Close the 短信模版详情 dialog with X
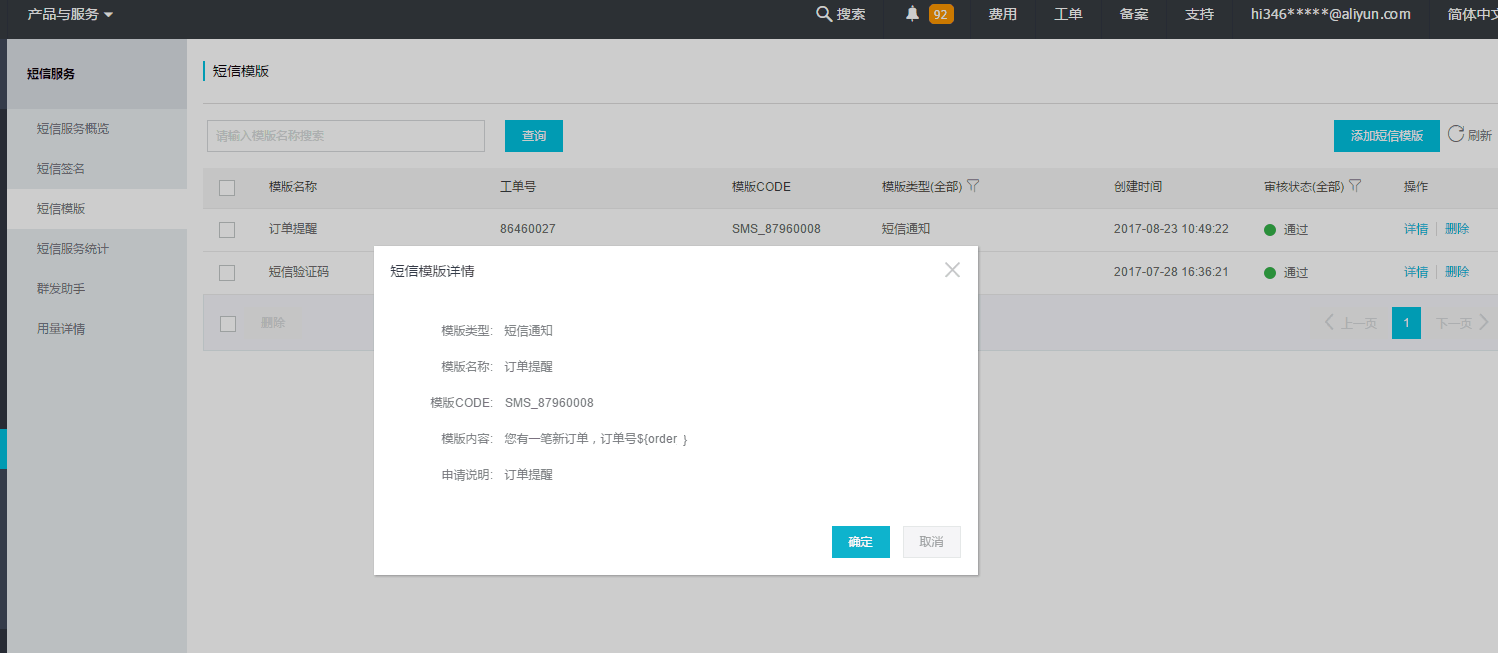Image resolution: width=1498 pixels, height=653 pixels. (952, 269)
